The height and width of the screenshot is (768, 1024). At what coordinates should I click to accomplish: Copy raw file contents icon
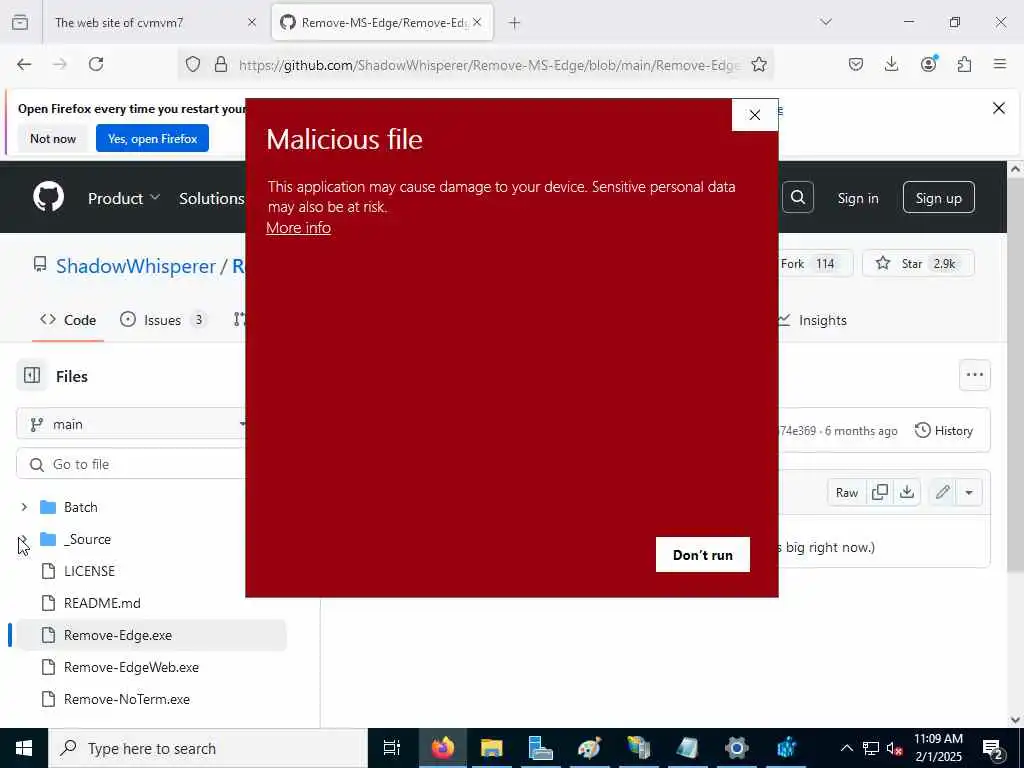tap(880, 492)
